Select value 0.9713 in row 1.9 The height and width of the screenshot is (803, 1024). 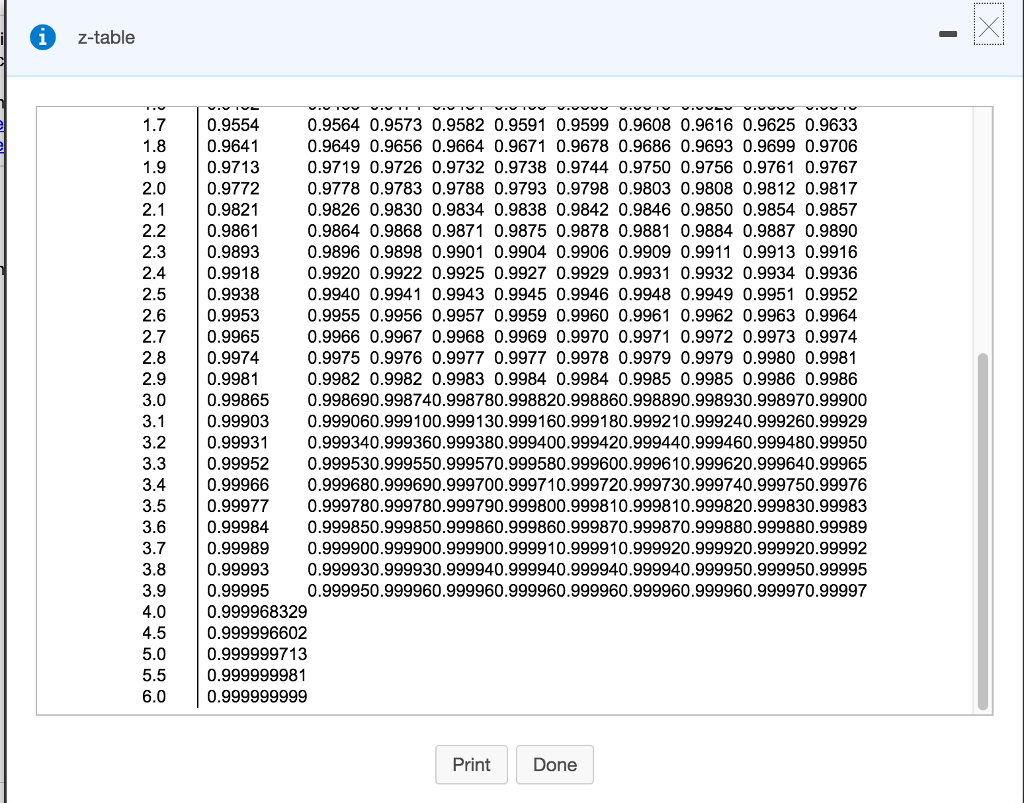click(x=233, y=168)
